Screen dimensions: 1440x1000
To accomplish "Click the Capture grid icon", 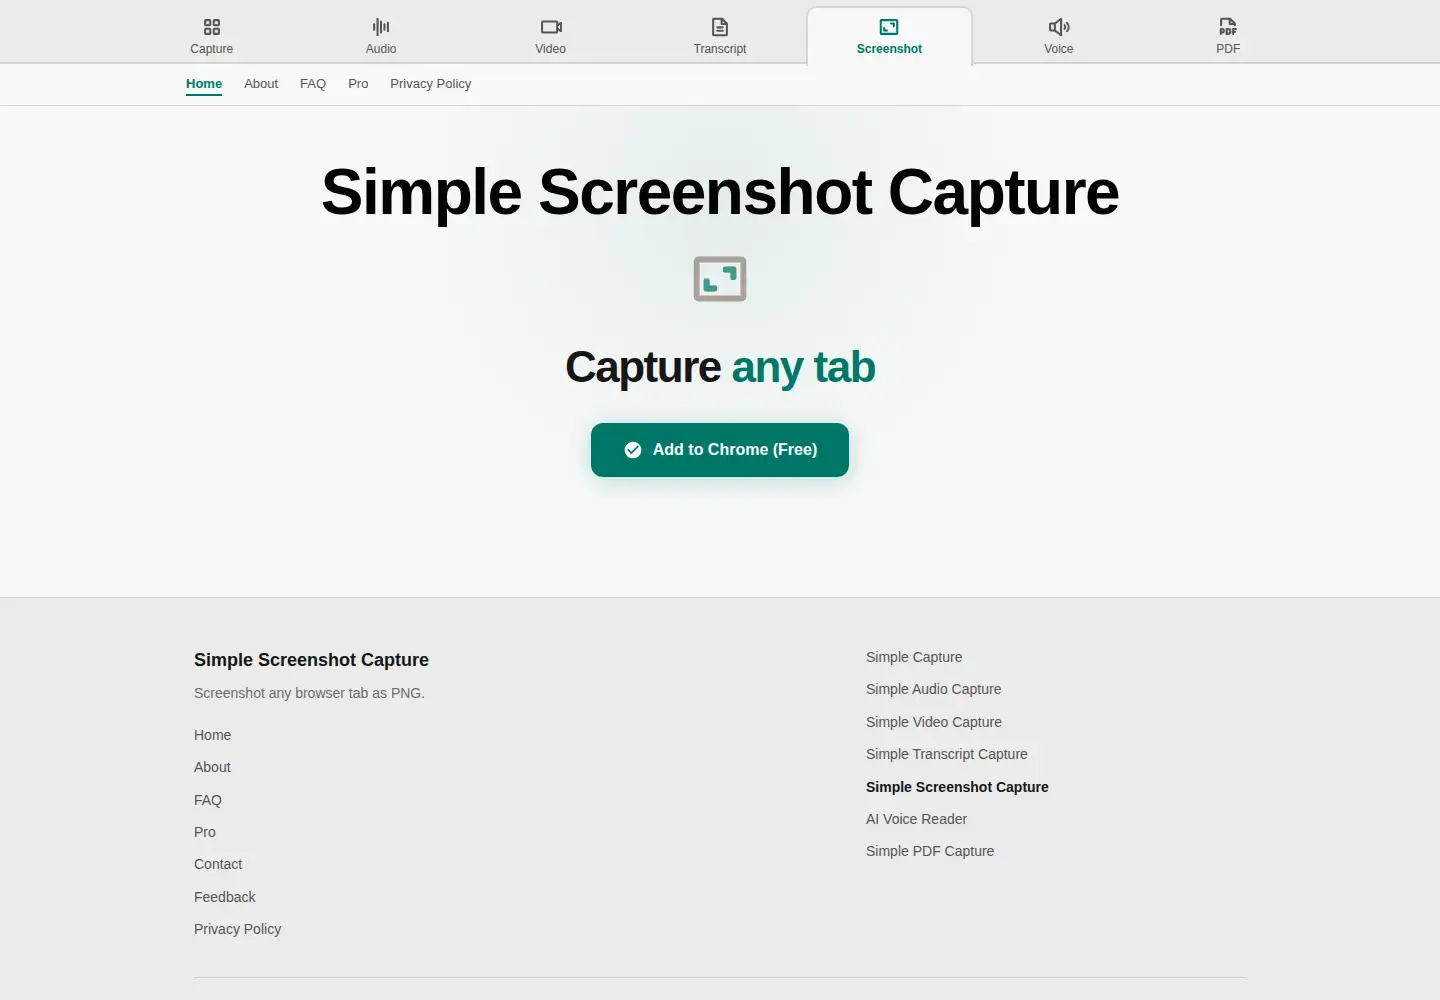I will pyautogui.click(x=212, y=27).
